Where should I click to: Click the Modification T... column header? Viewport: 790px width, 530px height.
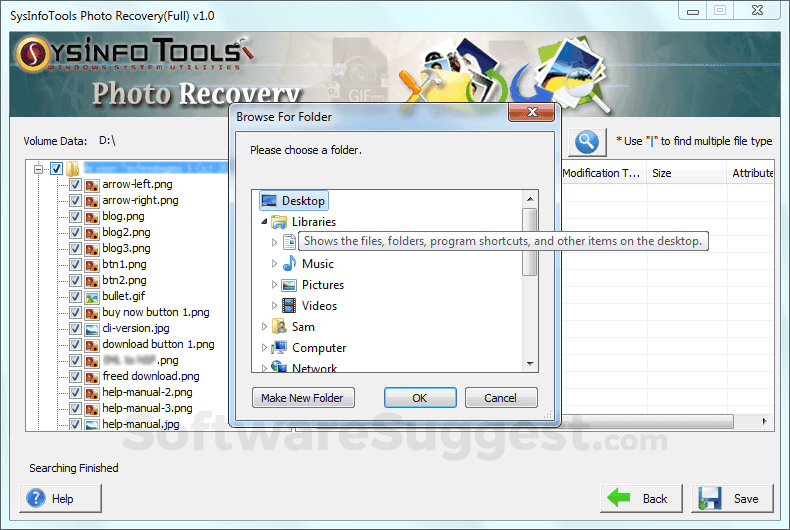(604, 173)
